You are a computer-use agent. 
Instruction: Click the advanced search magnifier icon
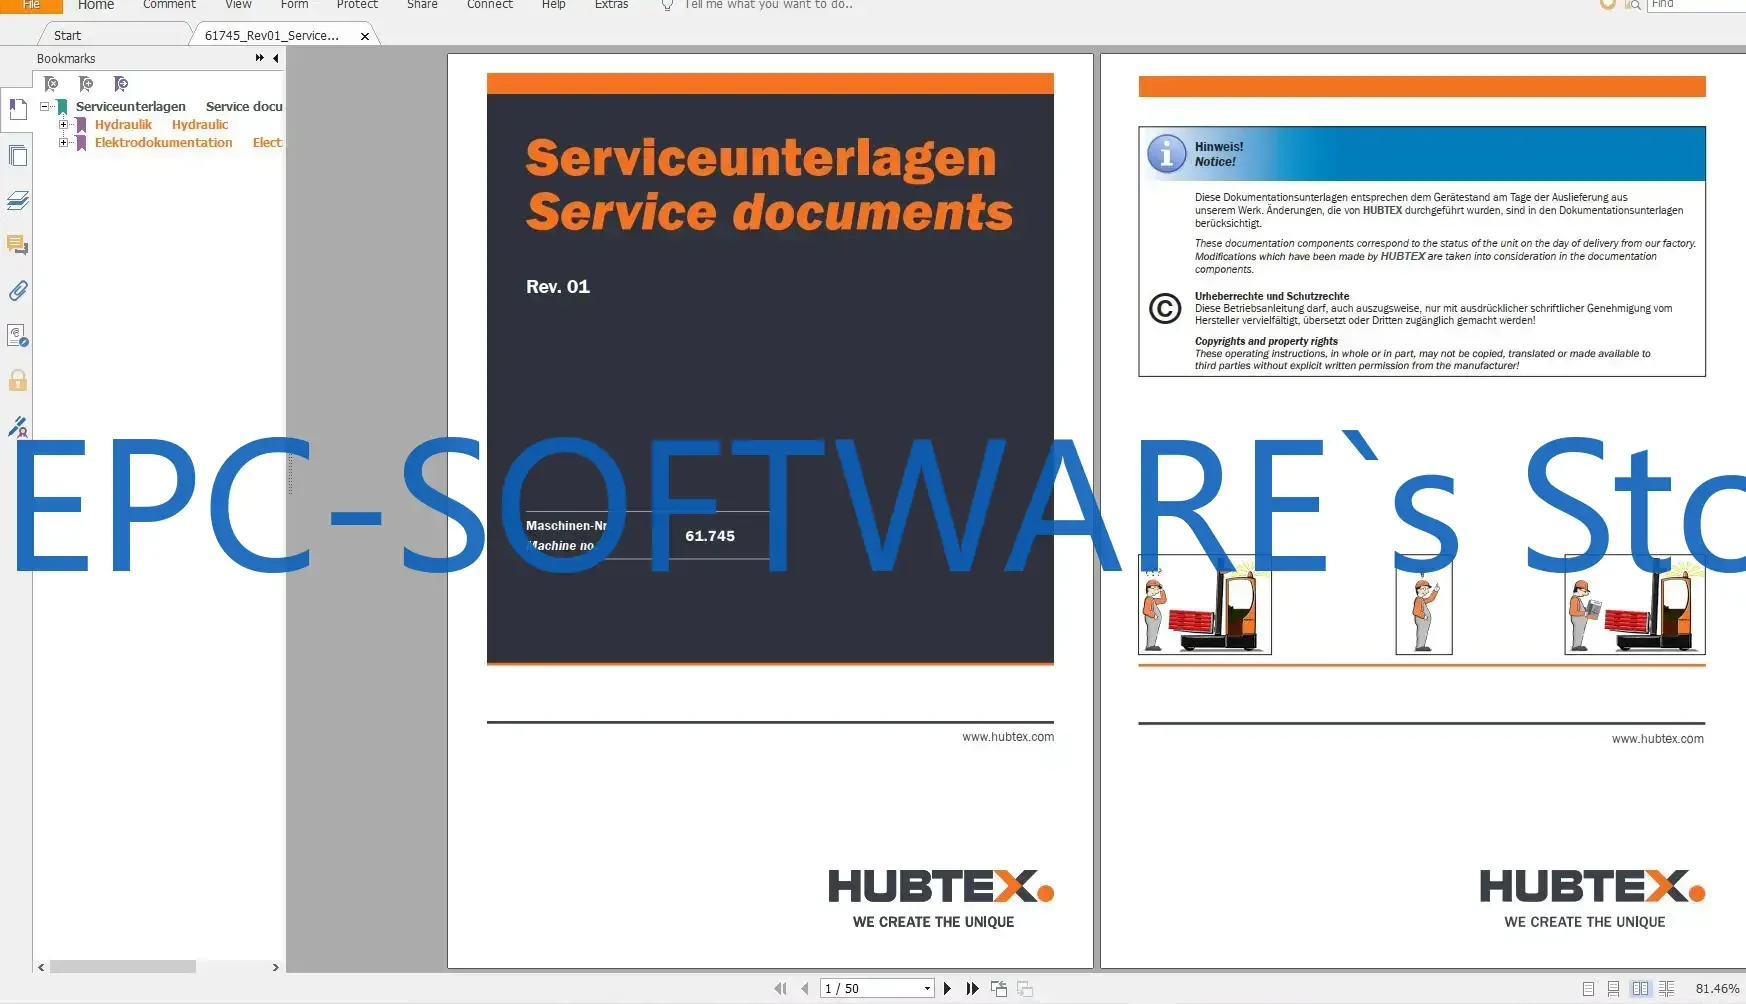(x=1633, y=5)
